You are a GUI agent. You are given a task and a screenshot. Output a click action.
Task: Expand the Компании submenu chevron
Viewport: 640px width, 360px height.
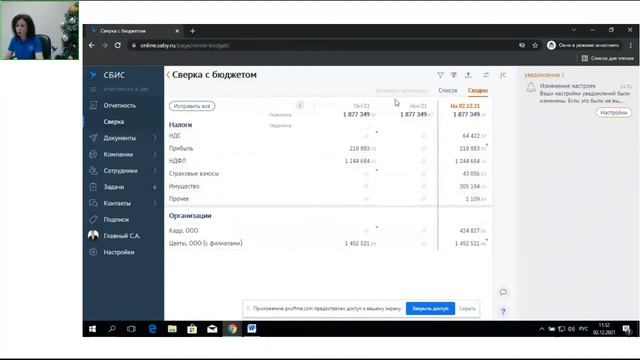[155, 154]
